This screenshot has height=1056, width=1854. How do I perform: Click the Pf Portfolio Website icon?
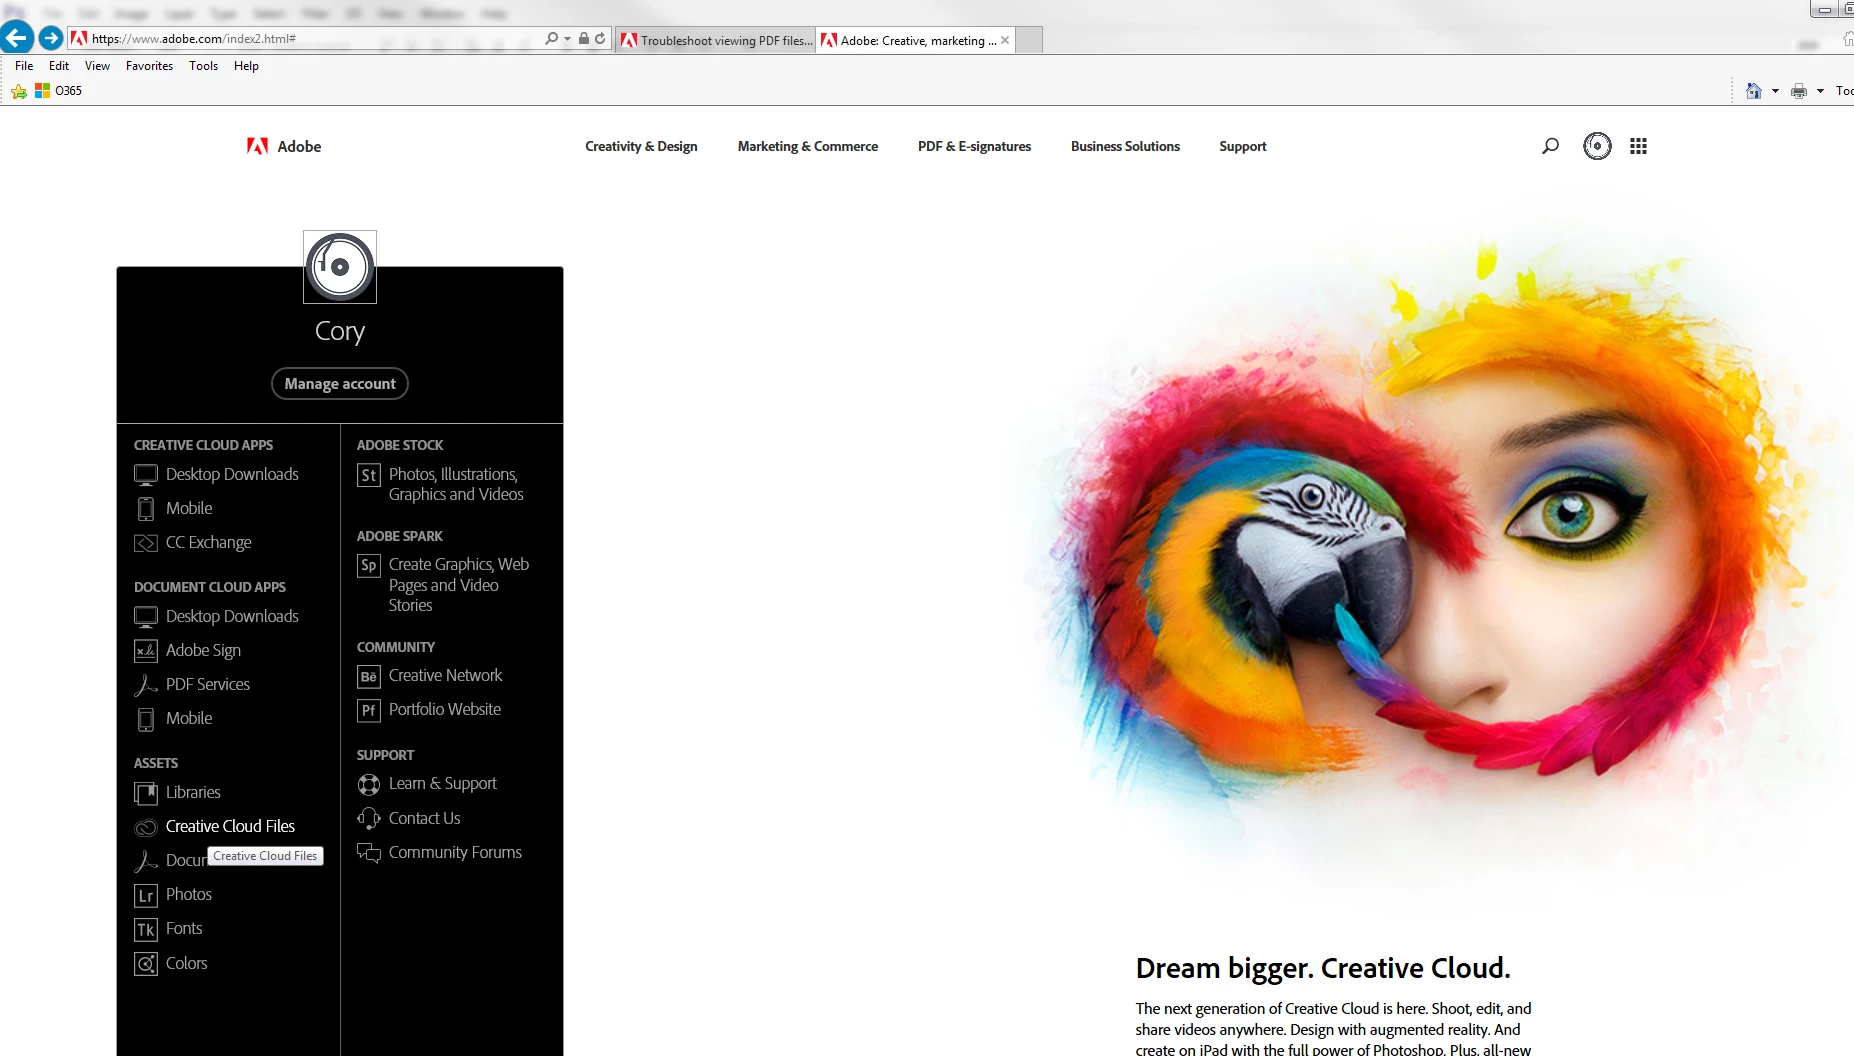coord(369,710)
